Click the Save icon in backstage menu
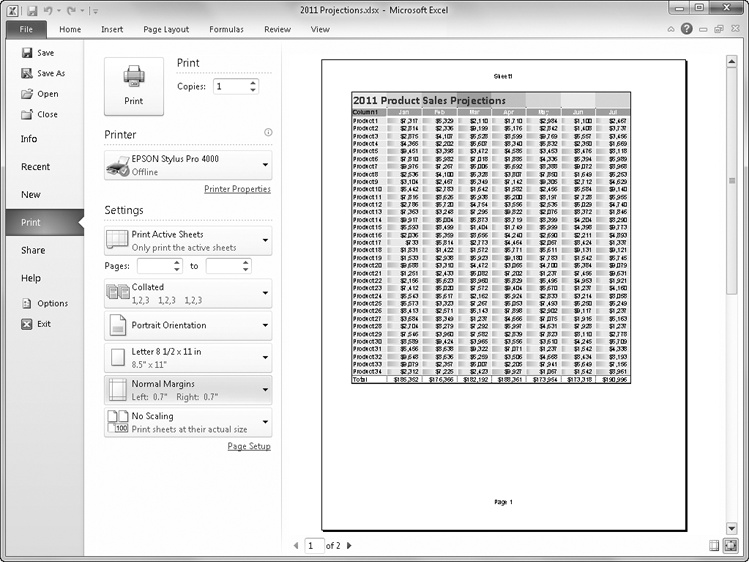Screen dimensions: 749x562 [x=27, y=53]
